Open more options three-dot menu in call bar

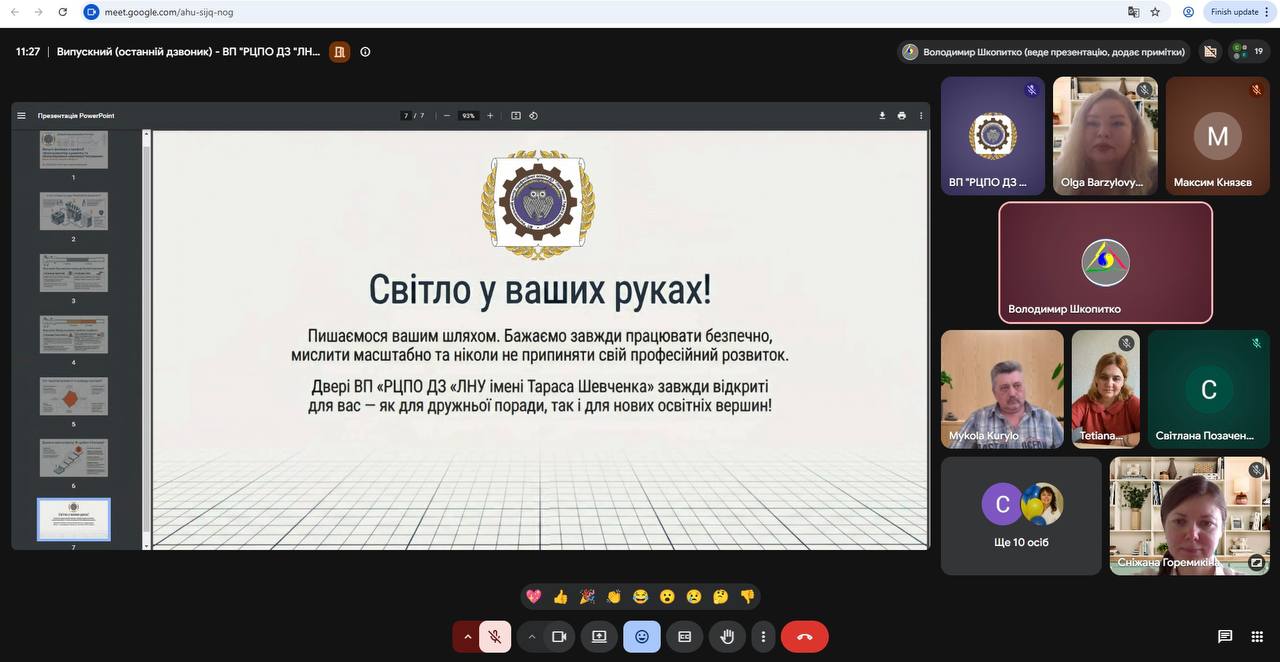point(763,637)
